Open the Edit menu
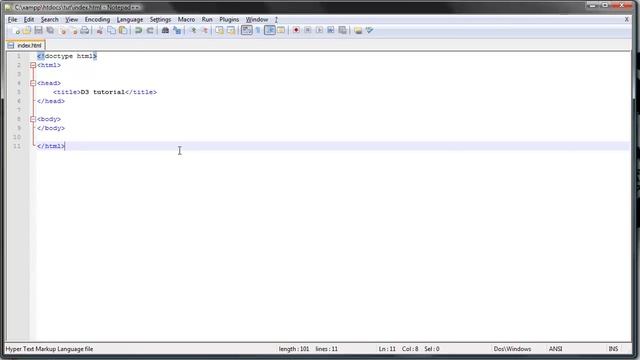This screenshot has height=360, width=640. (x=29, y=20)
